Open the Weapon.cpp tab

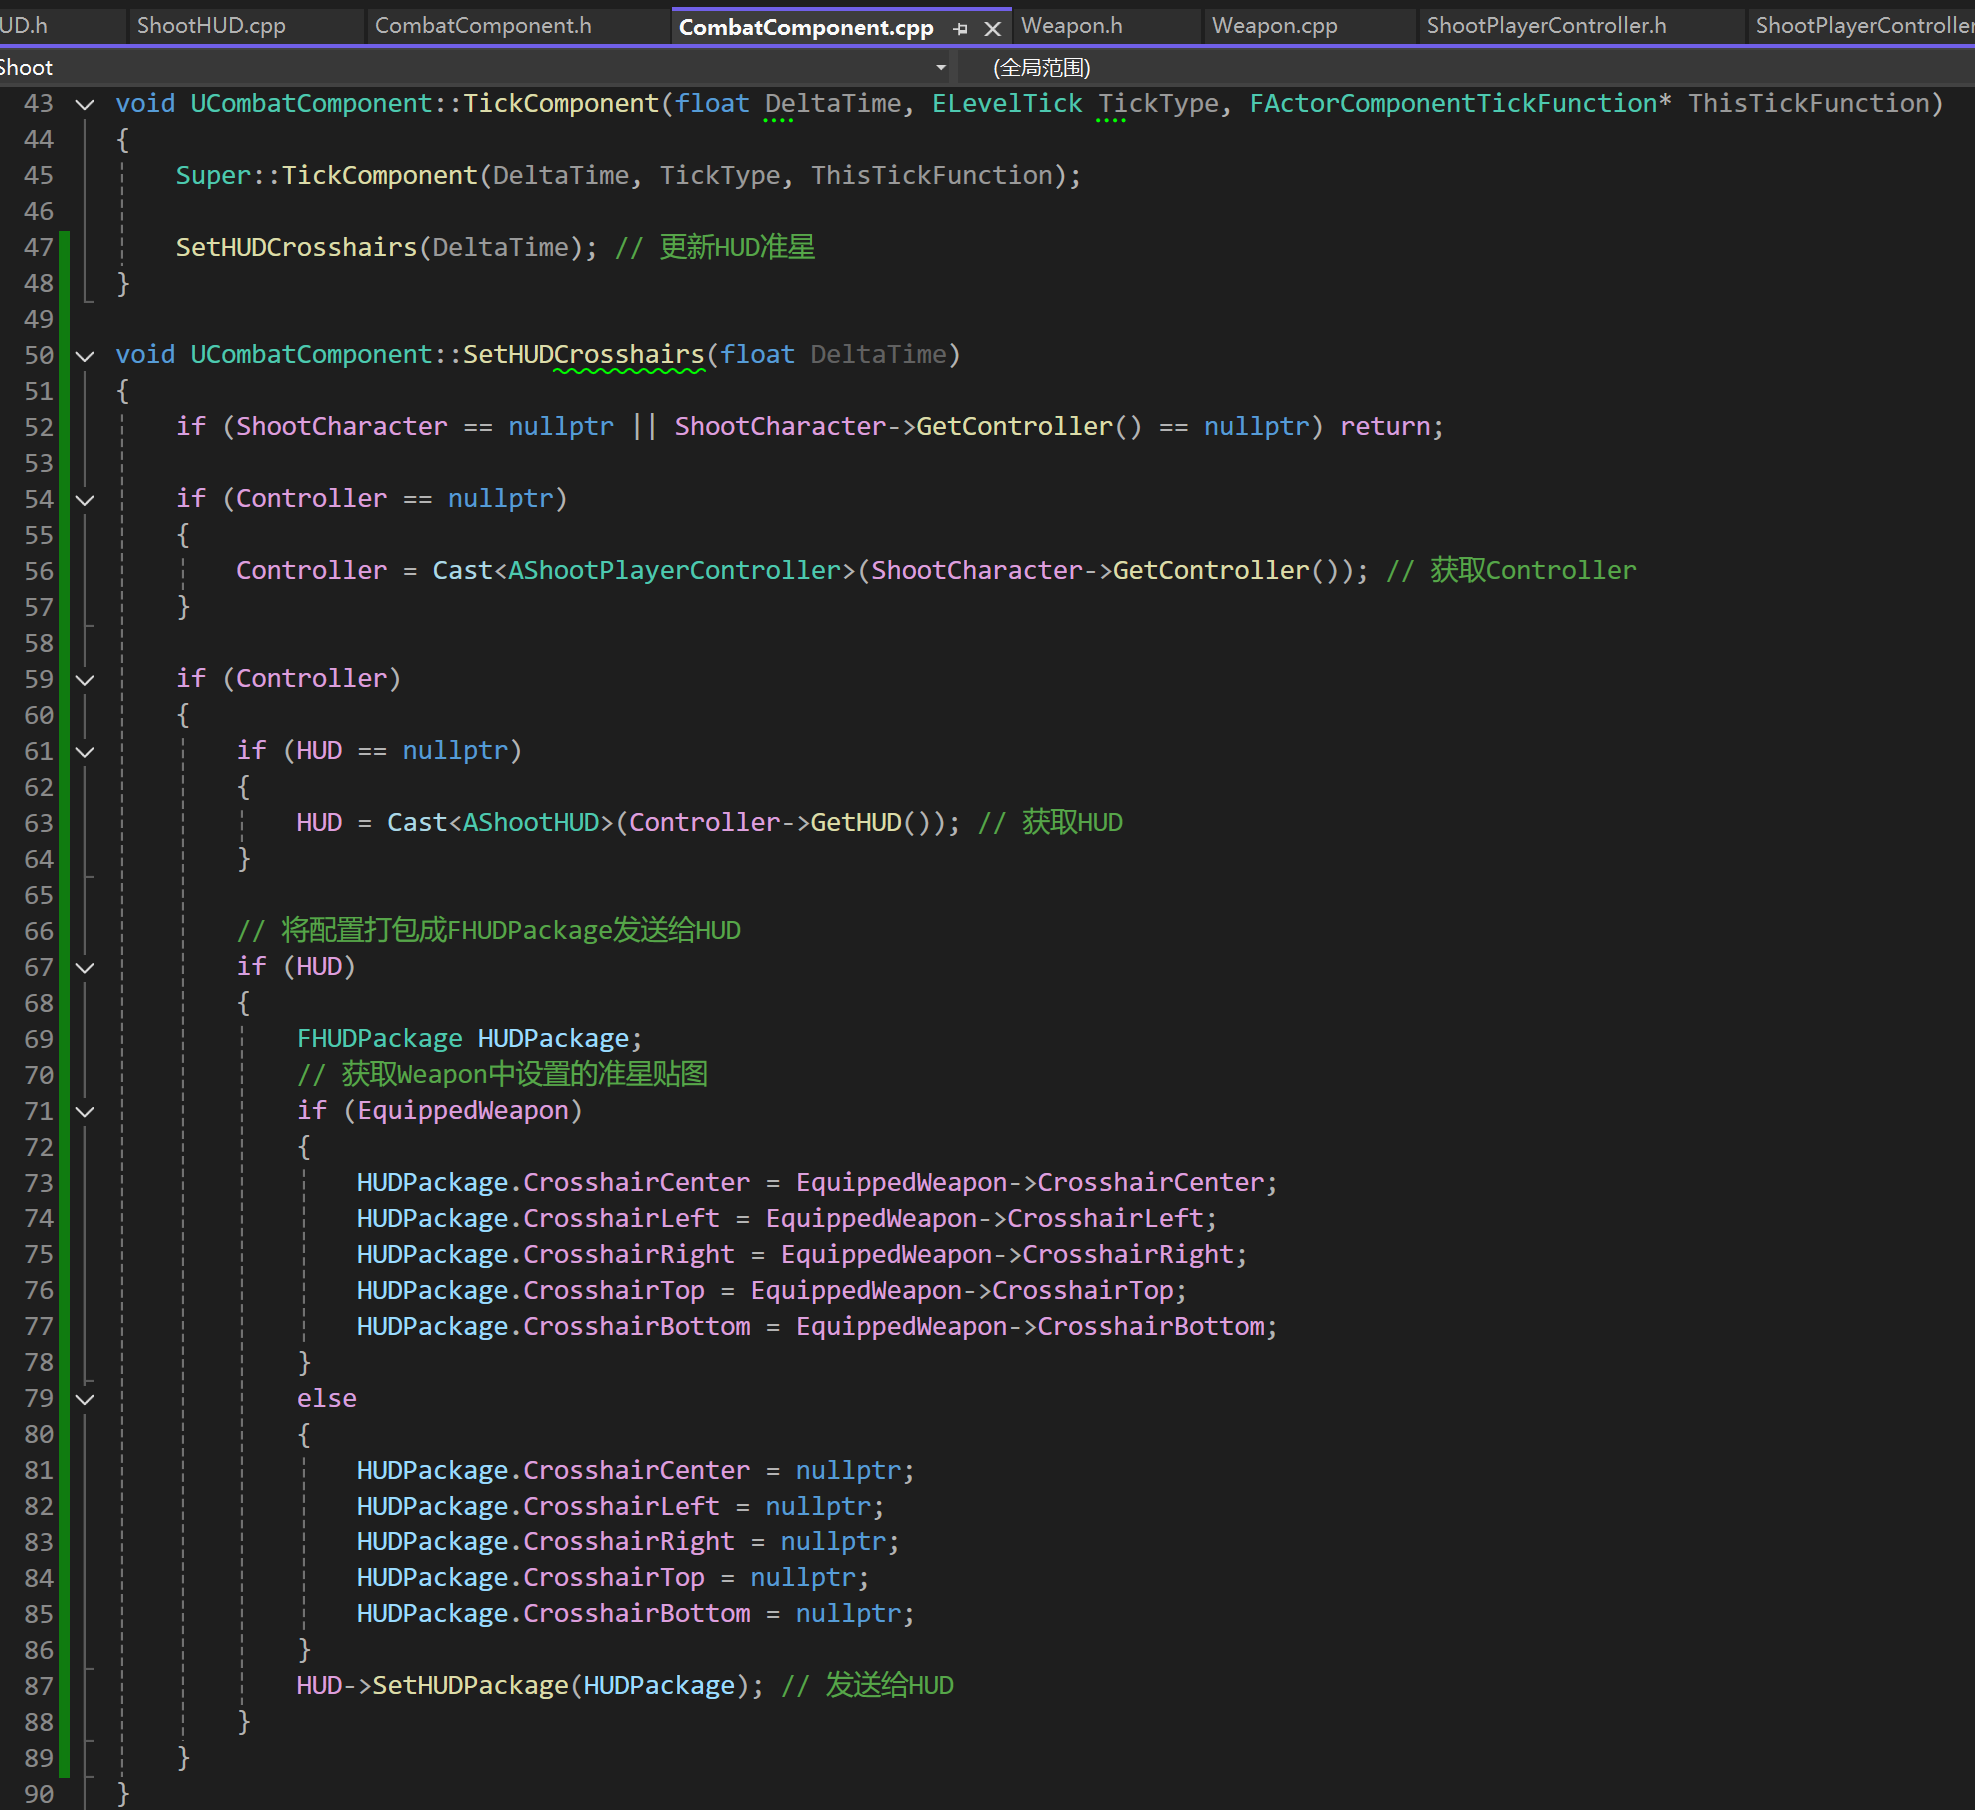tap(1274, 26)
